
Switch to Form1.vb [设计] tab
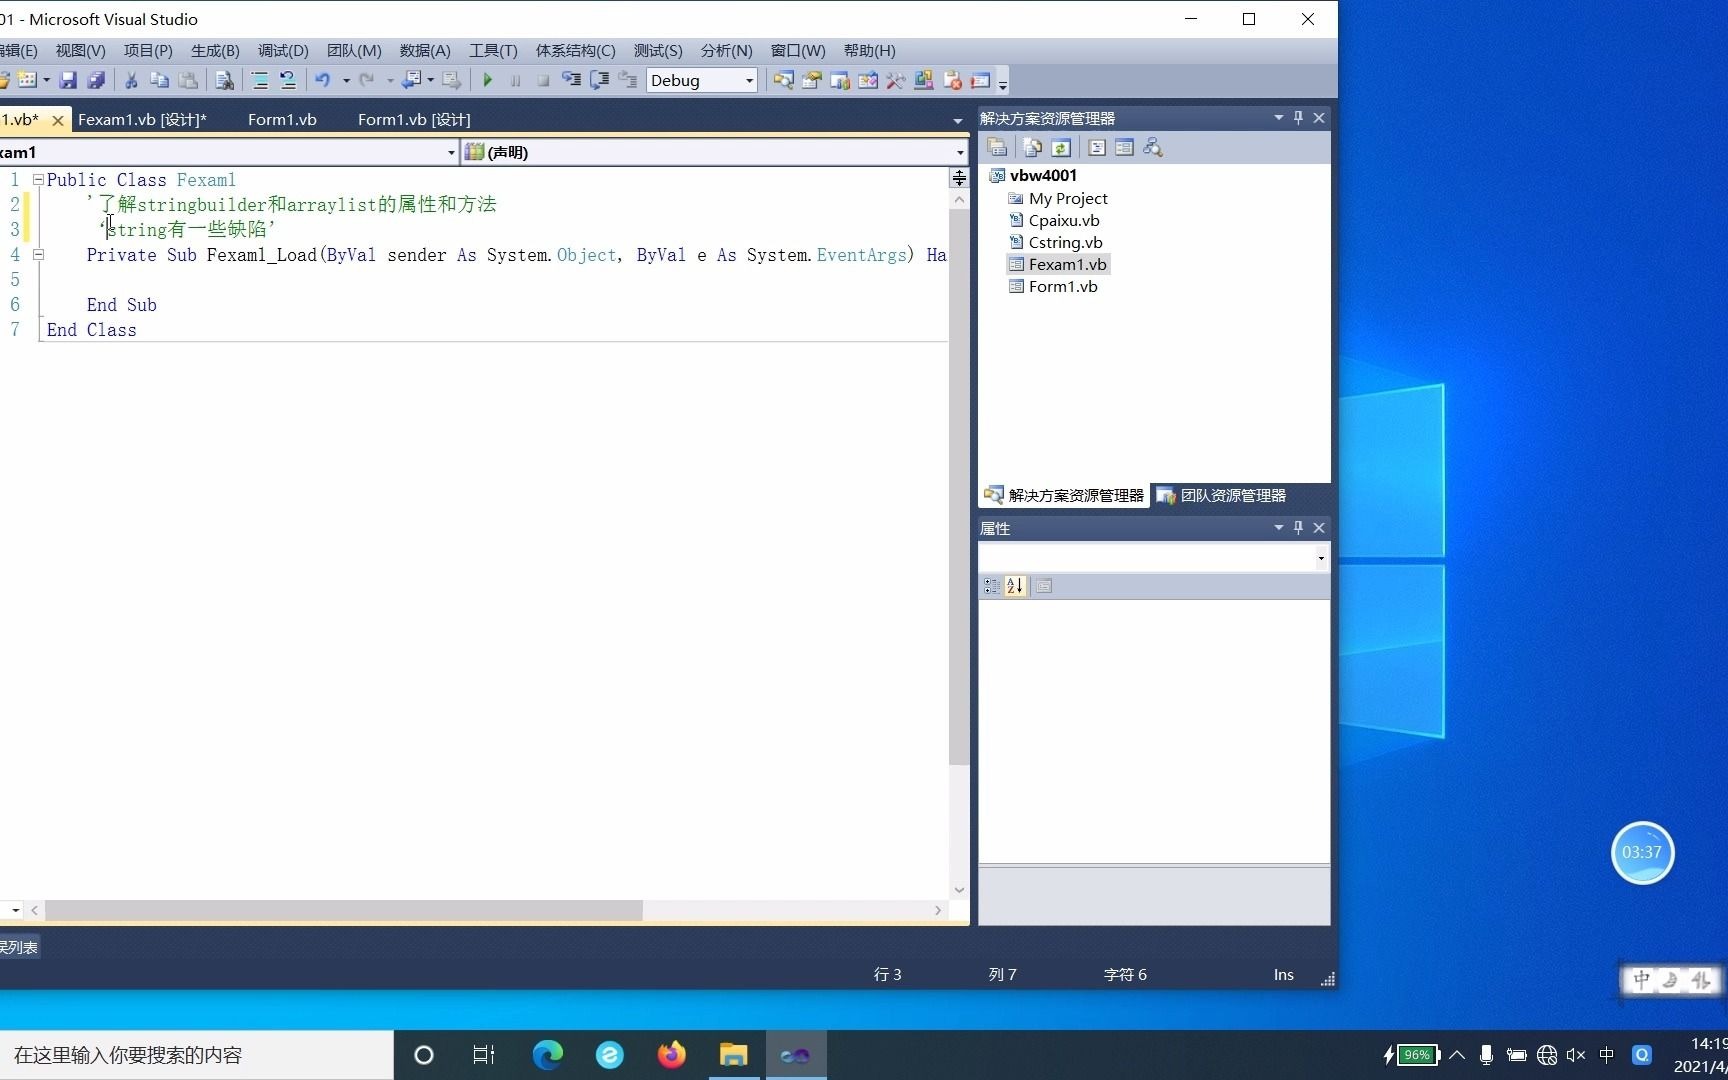[x=414, y=120]
